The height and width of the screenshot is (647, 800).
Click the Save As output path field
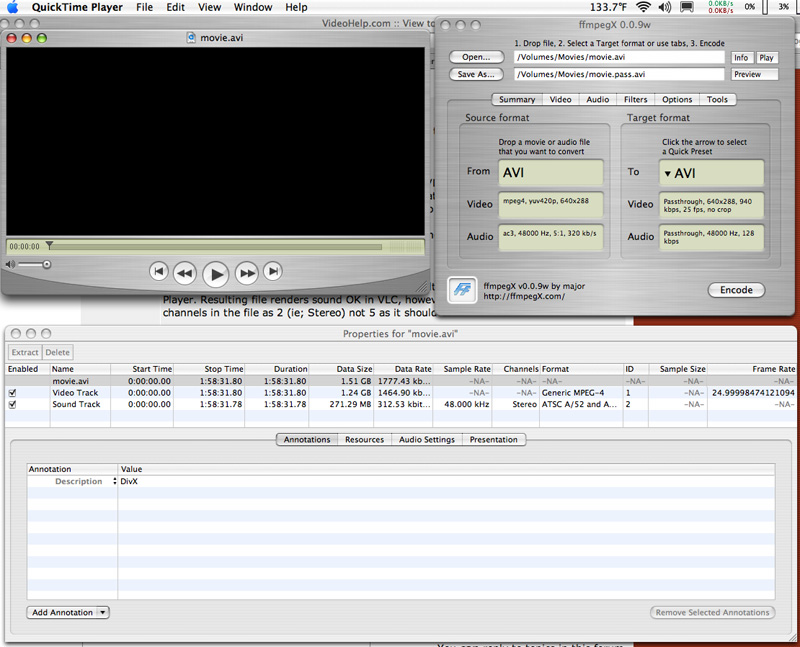click(x=619, y=74)
